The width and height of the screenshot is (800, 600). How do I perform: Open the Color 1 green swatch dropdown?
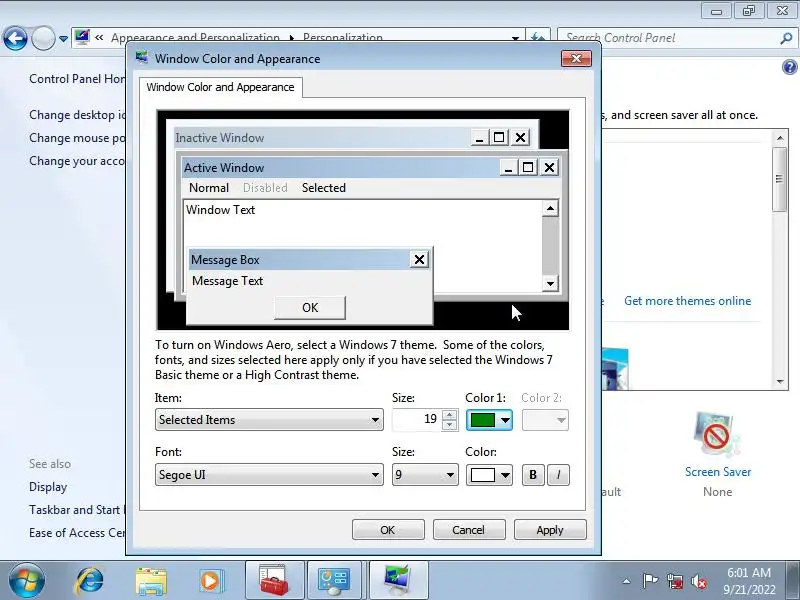489,420
